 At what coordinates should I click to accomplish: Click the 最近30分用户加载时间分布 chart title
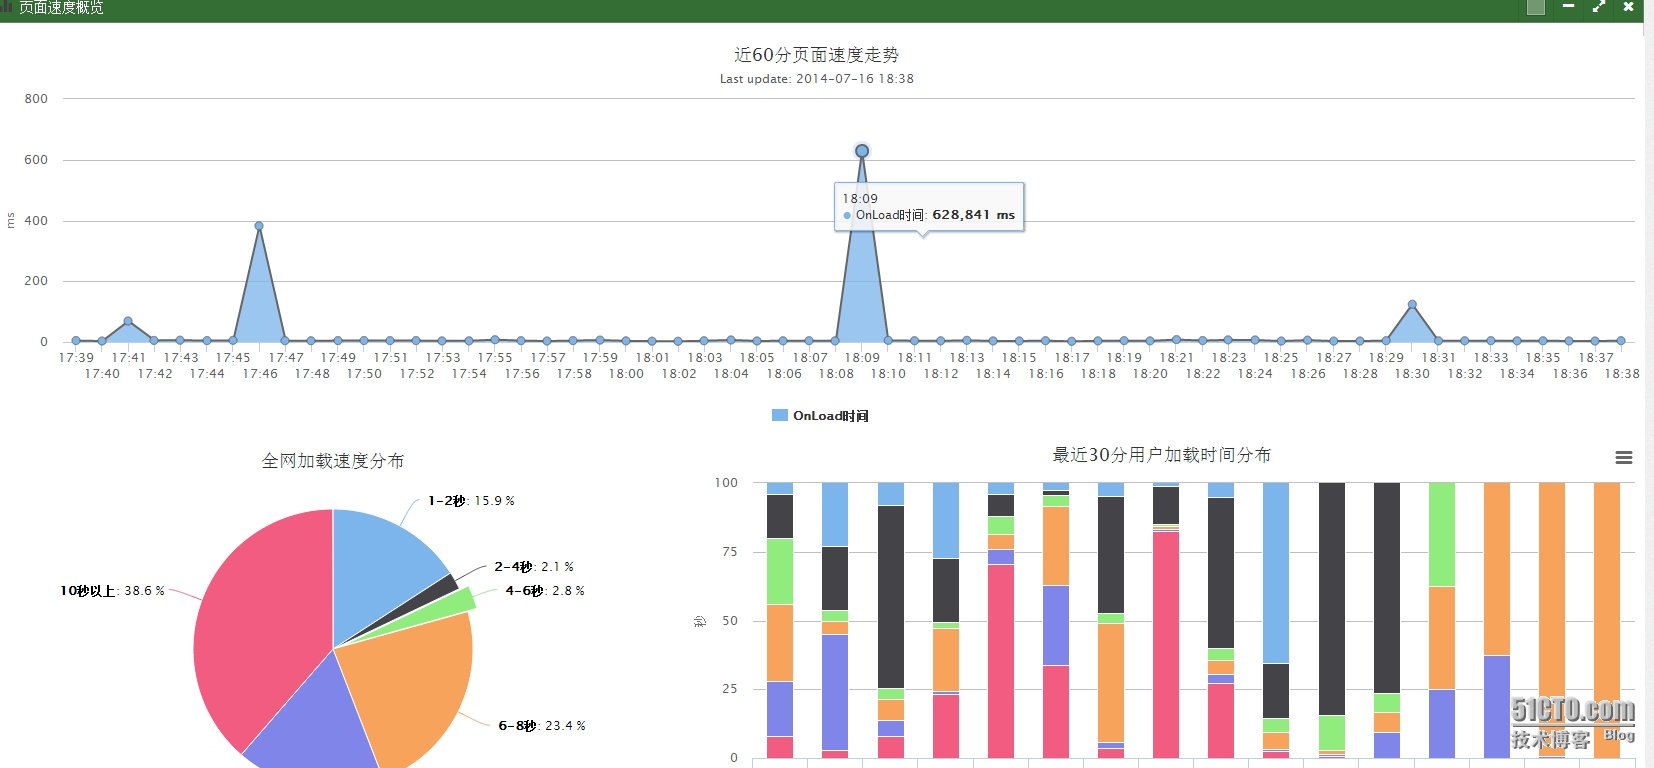(x=1161, y=455)
